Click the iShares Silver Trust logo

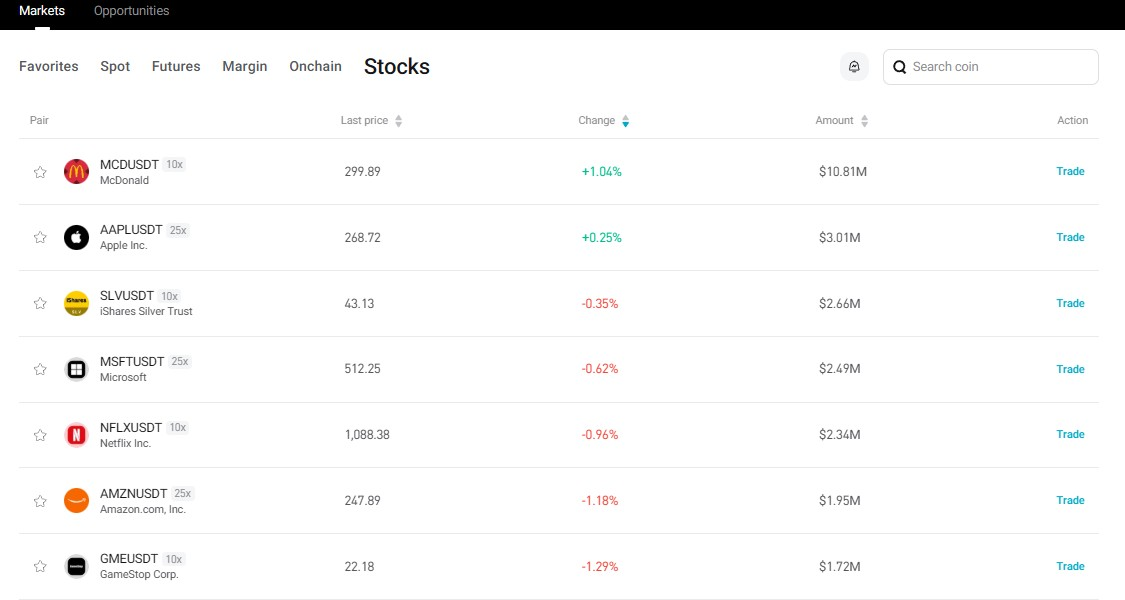click(x=77, y=303)
